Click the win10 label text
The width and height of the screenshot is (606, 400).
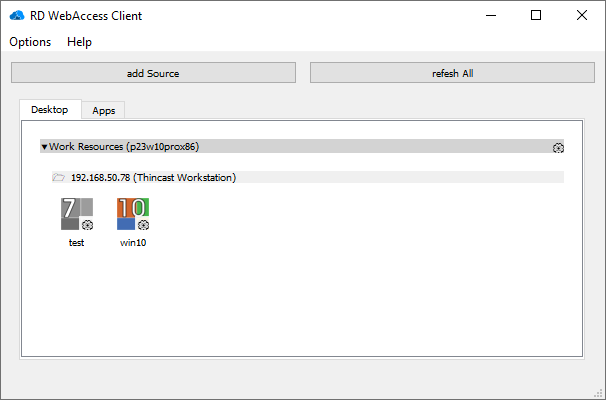(x=133, y=242)
